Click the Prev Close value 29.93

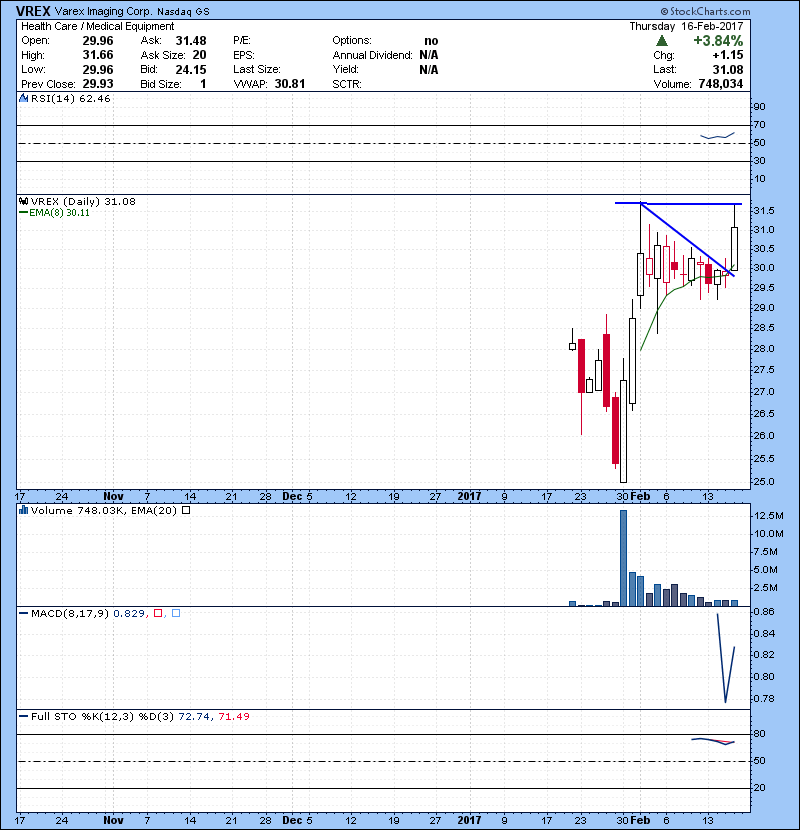pyautogui.click(x=98, y=84)
